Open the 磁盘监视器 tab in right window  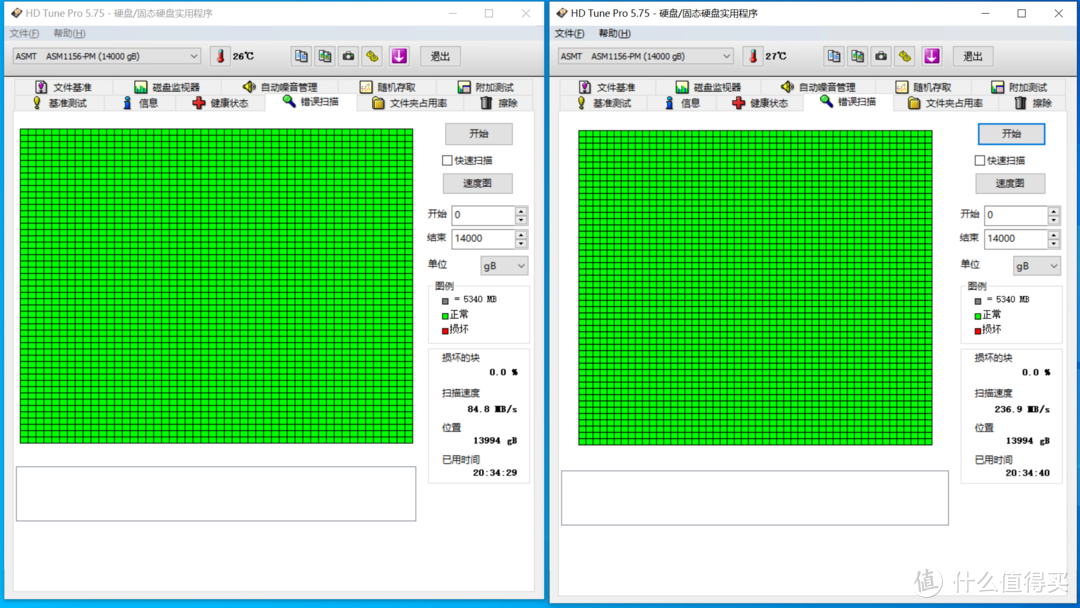711,87
